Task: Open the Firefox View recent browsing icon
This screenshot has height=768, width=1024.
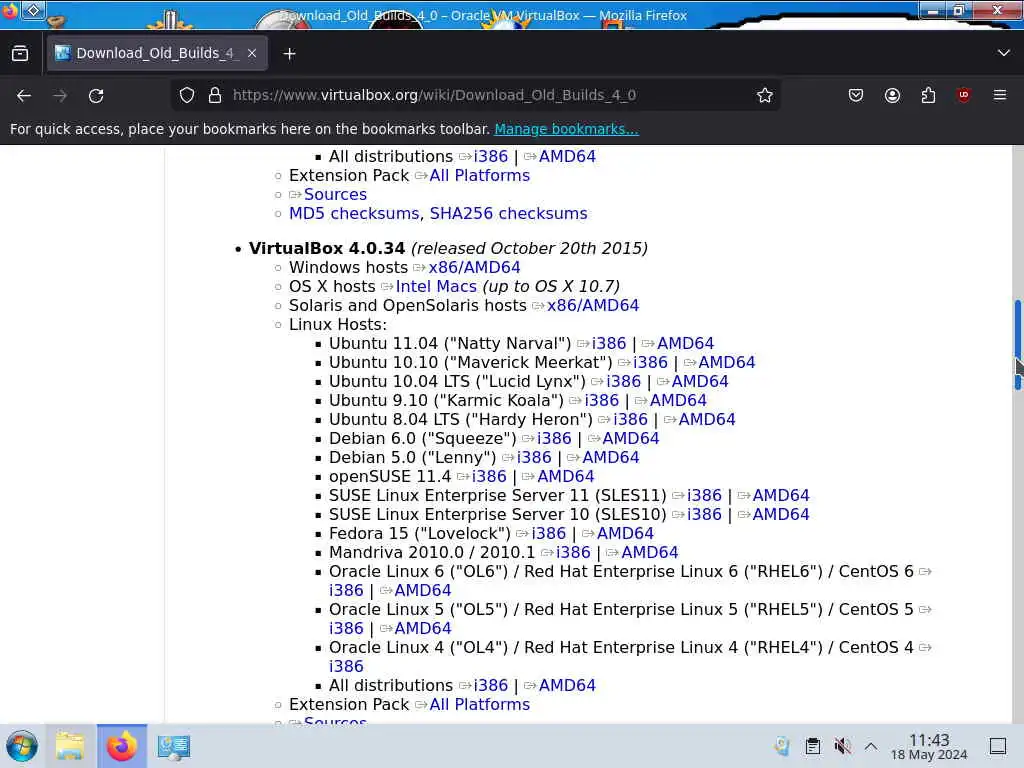Action: coord(20,54)
